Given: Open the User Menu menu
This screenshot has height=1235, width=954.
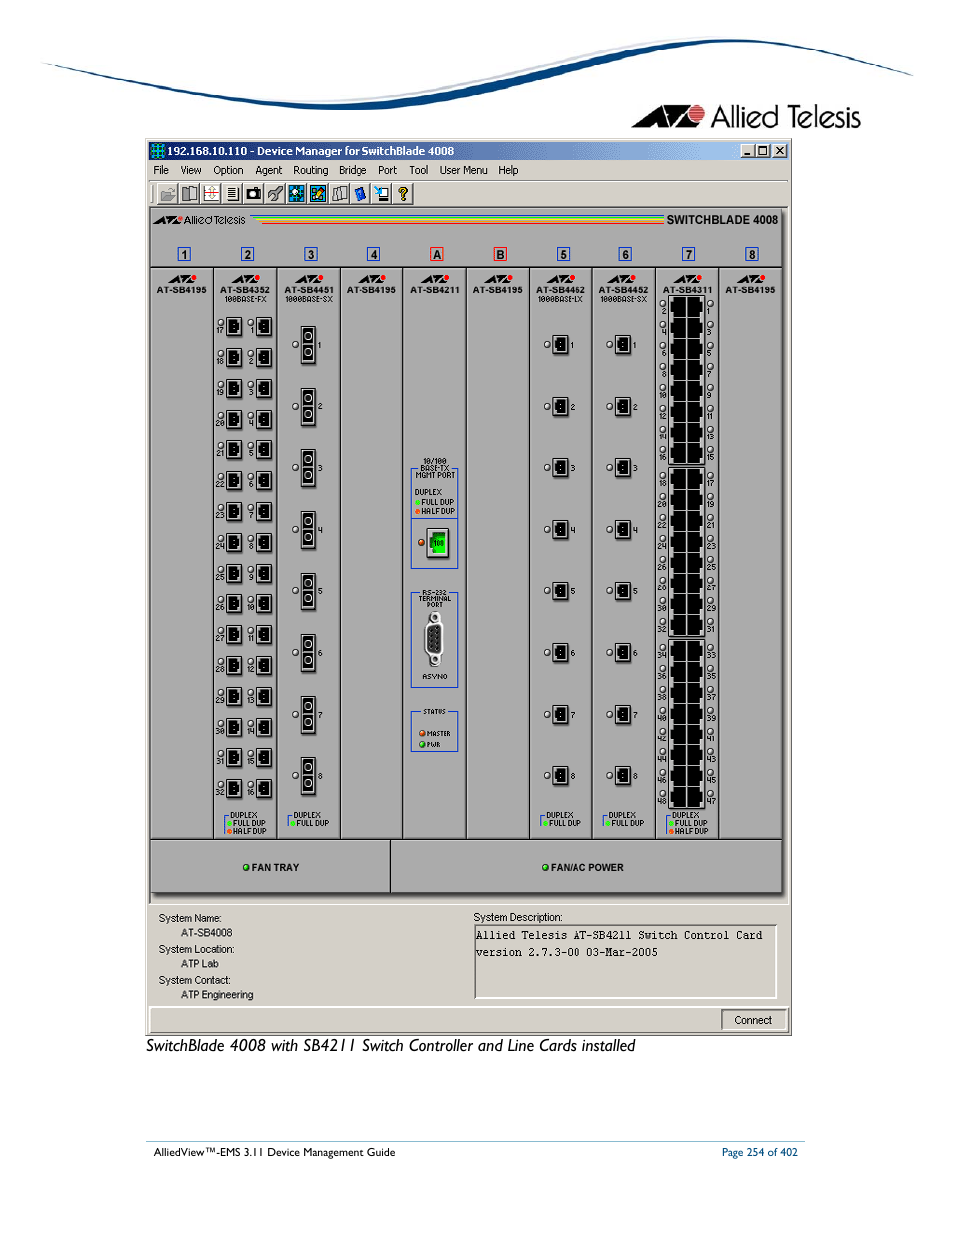Looking at the screenshot, I should click(x=464, y=170).
